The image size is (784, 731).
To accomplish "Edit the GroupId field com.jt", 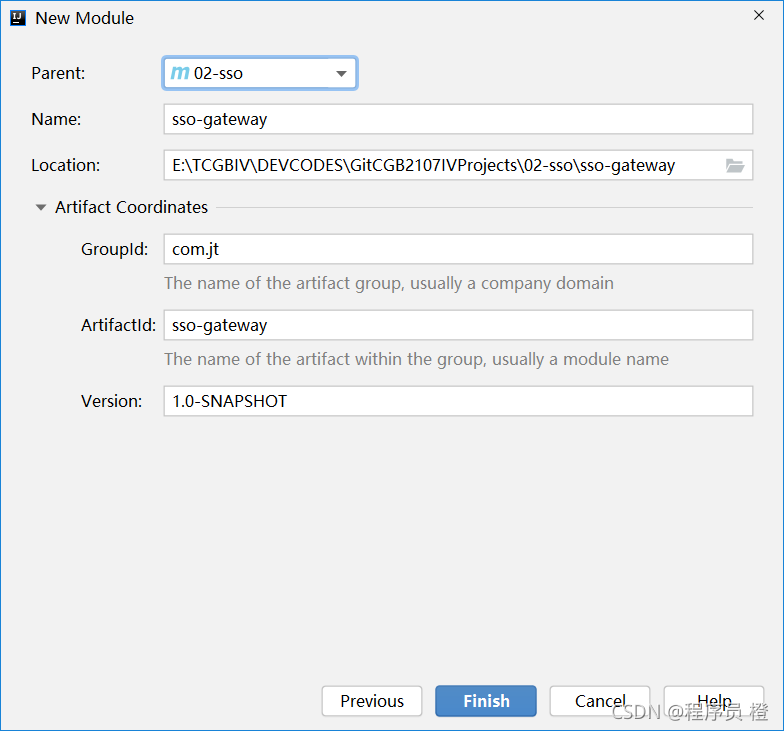I will [458, 249].
